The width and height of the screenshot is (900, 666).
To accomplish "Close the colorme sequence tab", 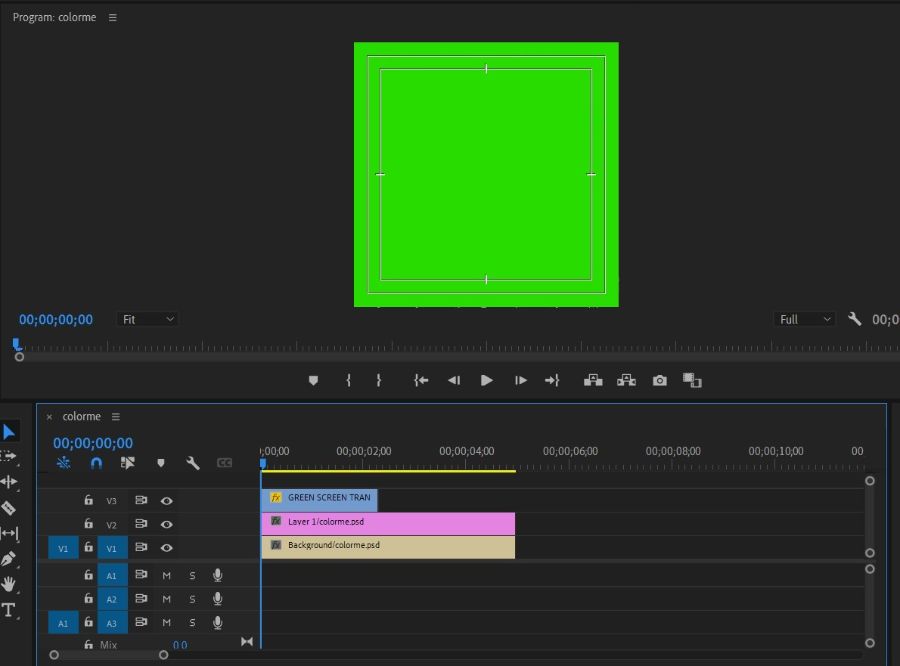I will 49,417.
